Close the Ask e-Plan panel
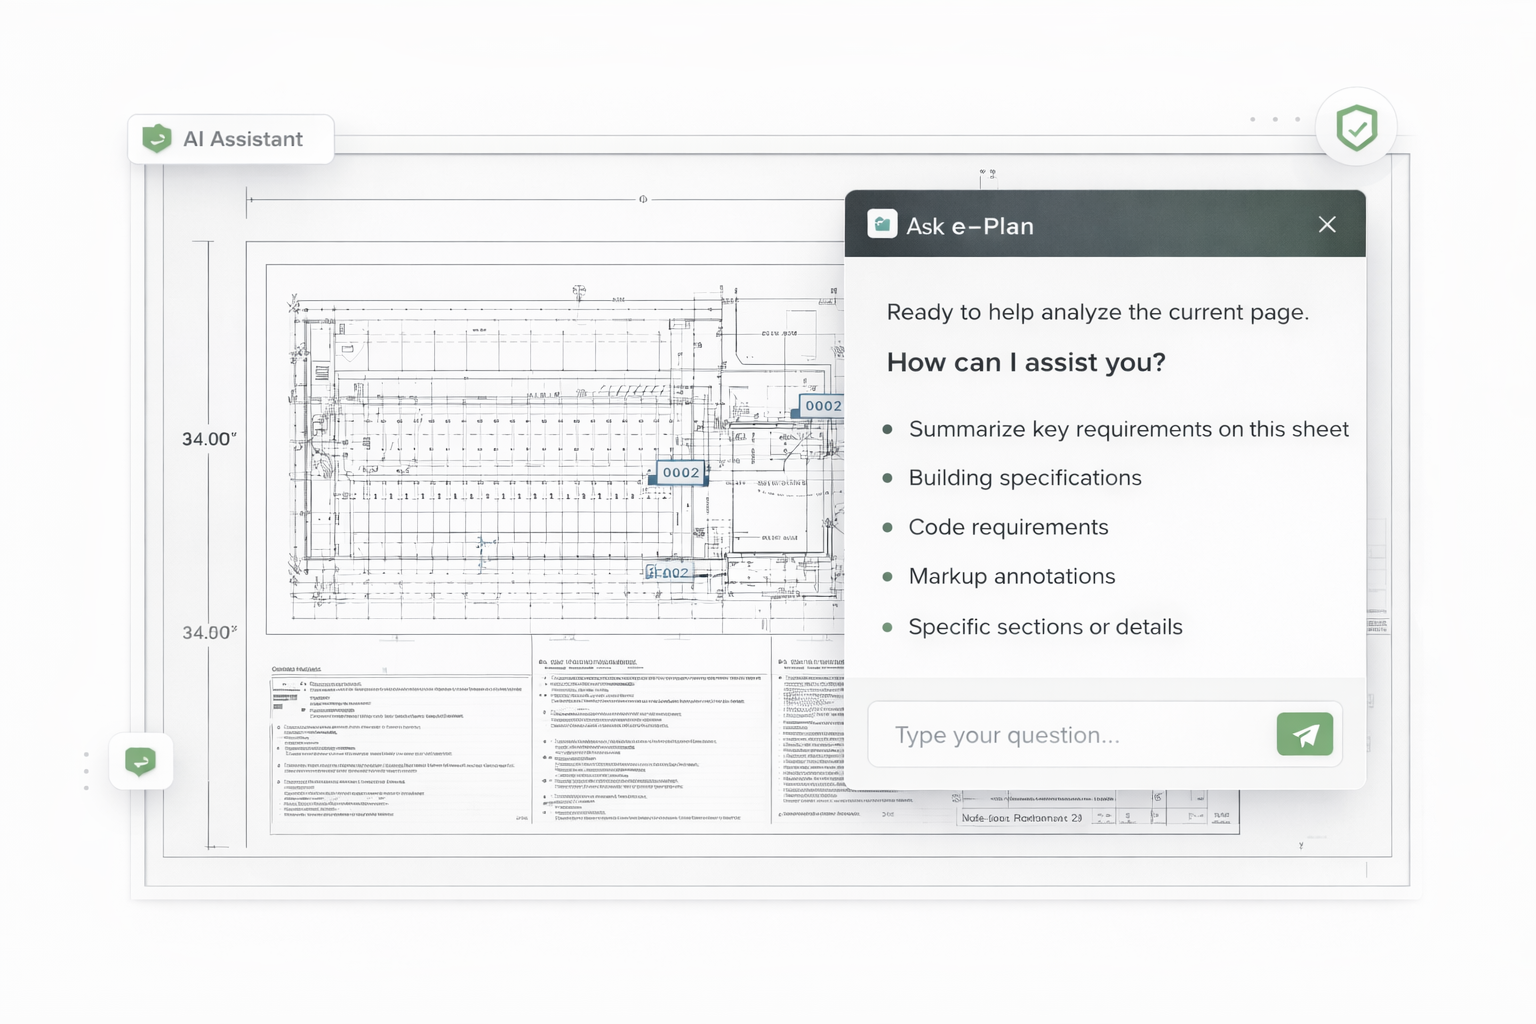 (x=1327, y=225)
